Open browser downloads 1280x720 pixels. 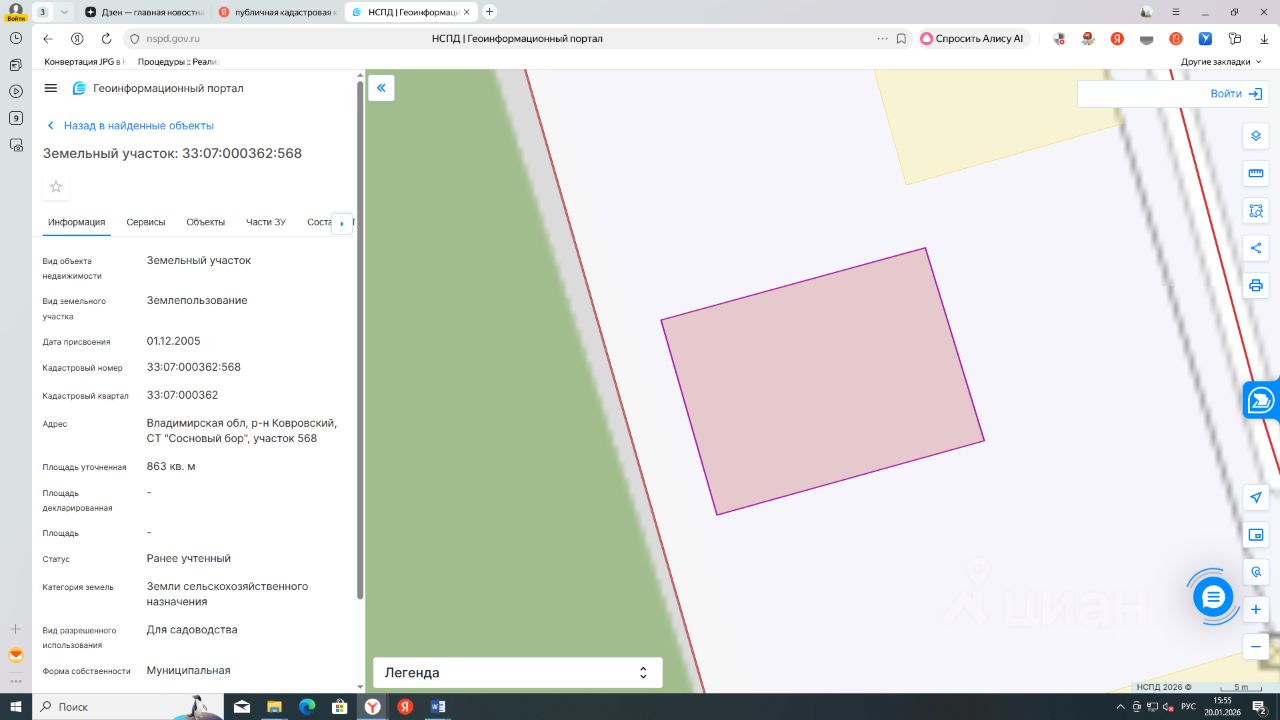[x=1265, y=39]
